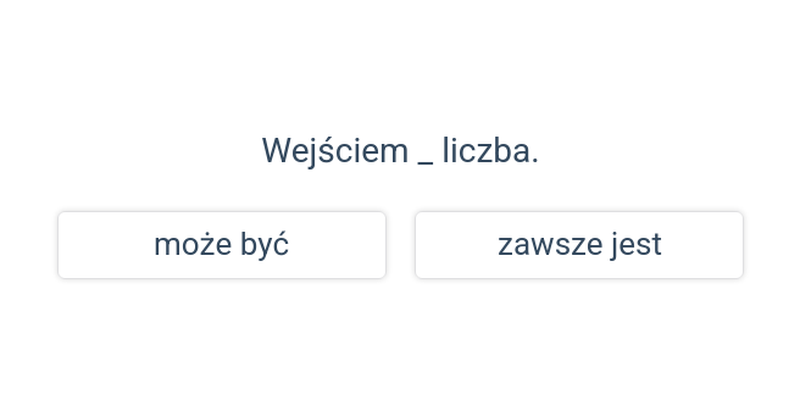The height and width of the screenshot is (400, 800).
Task: Answer with "może być"
Action: click(x=221, y=245)
